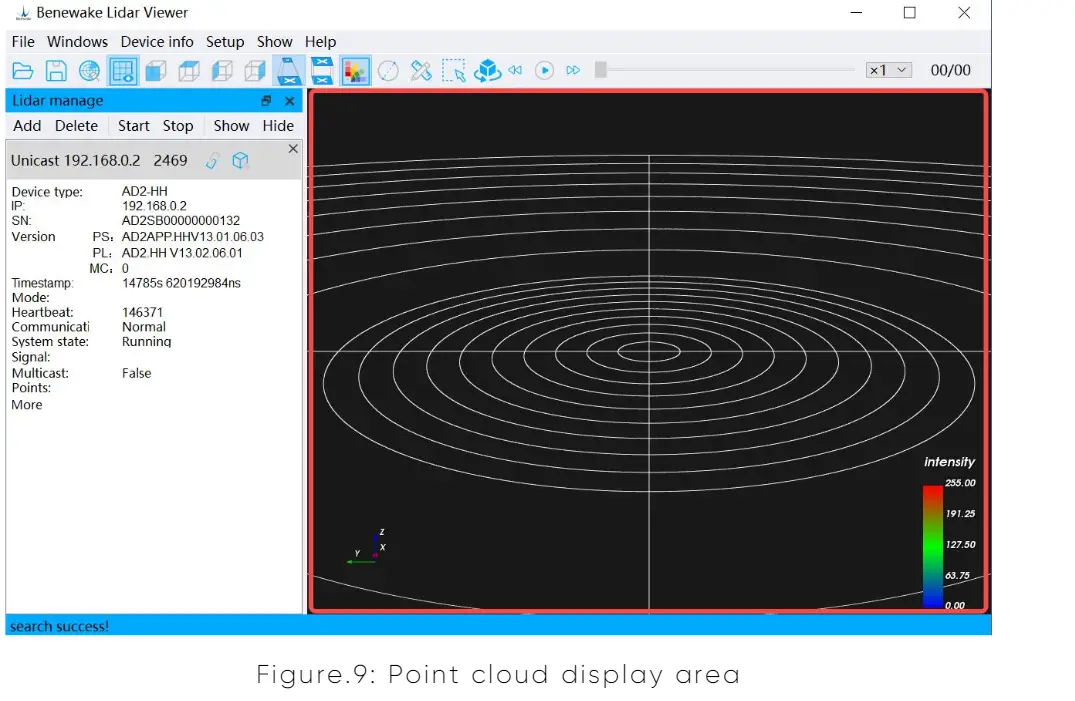
Task: Click the orthographic projection icon
Action: 322,71
